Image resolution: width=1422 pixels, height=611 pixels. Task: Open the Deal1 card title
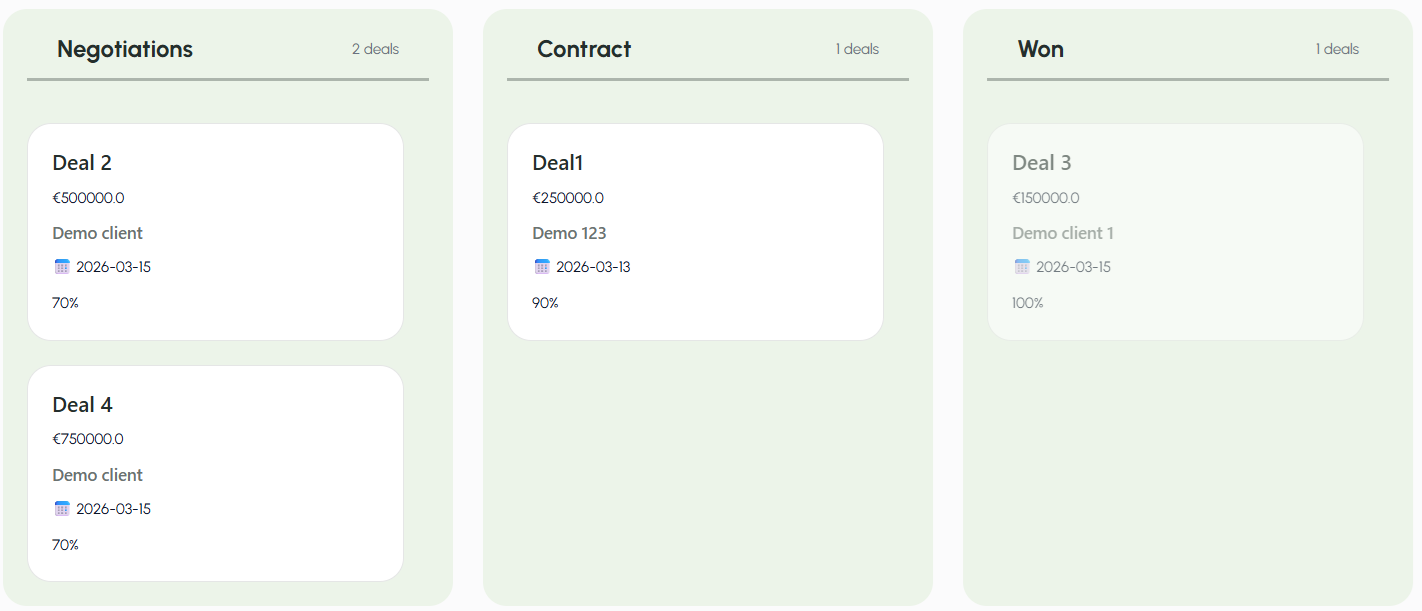tap(557, 163)
